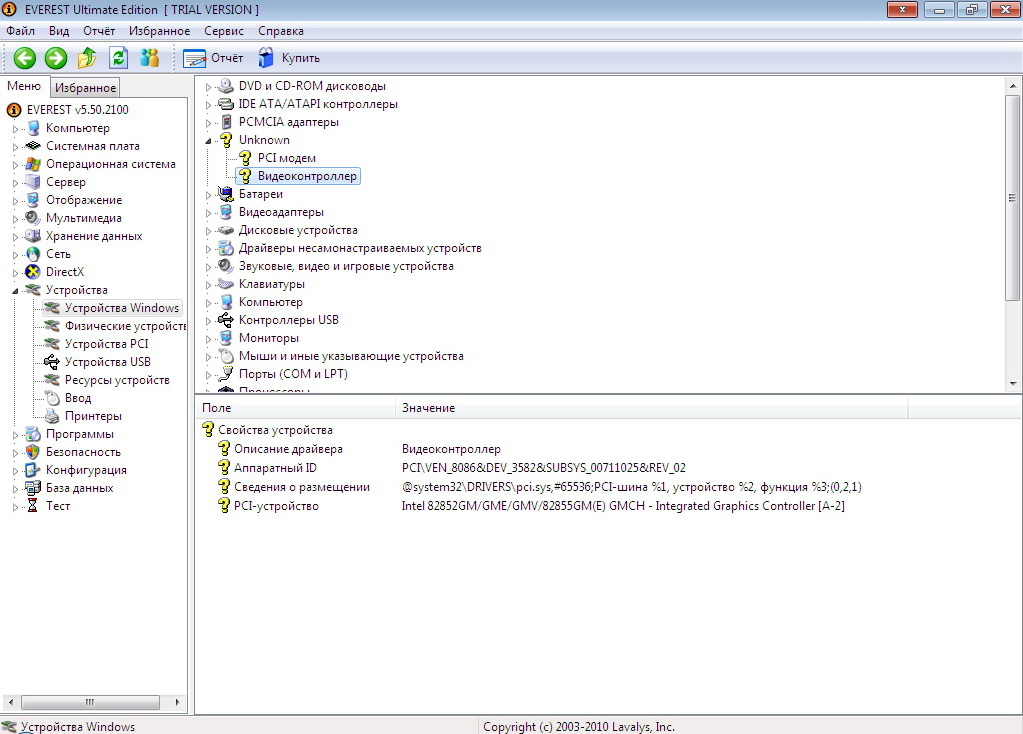Viewport: 1023px width, 734px height.
Task: Click the Intel 82852GM Integrated Graphics Controller value
Action: 623,506
